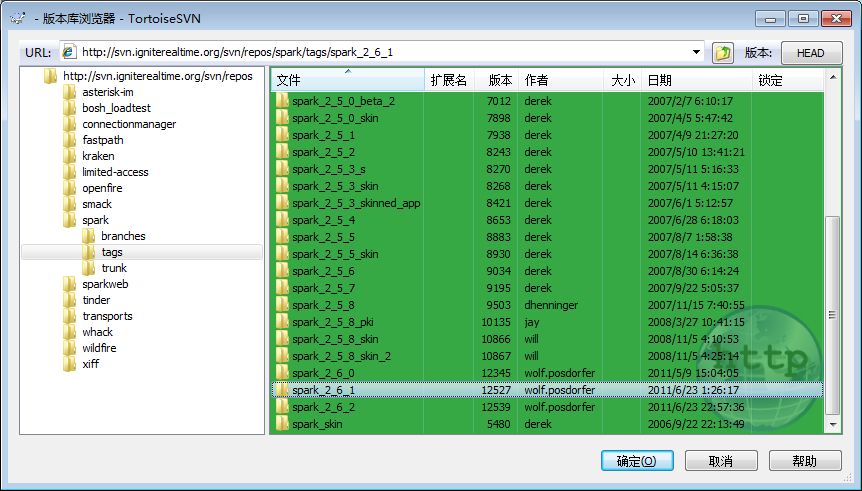Click the folder icon of wildfire
This screenshot has width=862, height=491.
coord(70,347)
